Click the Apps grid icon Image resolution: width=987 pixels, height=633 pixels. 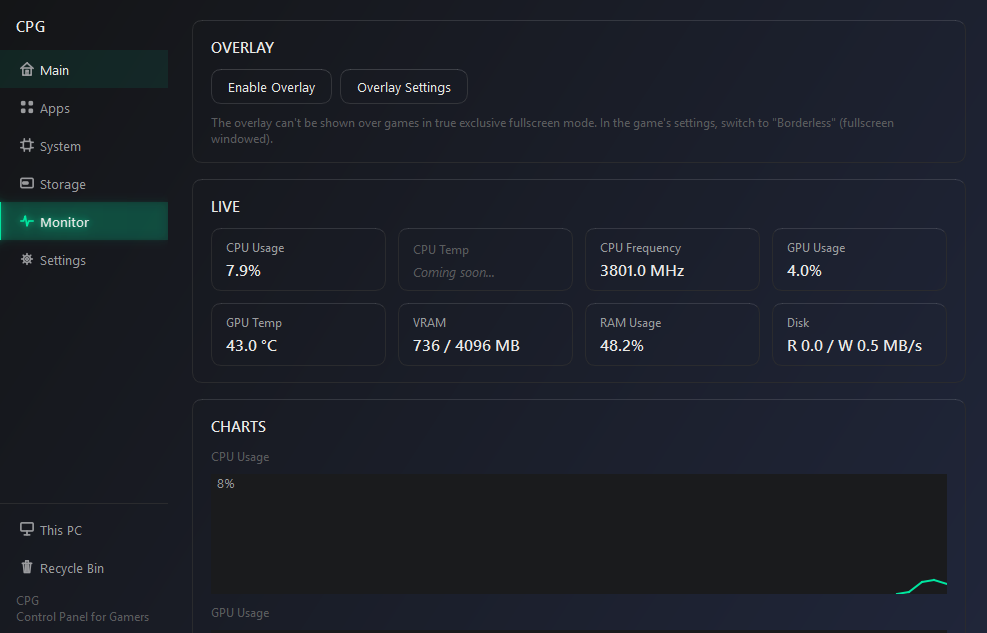click(x=26, y=108)
